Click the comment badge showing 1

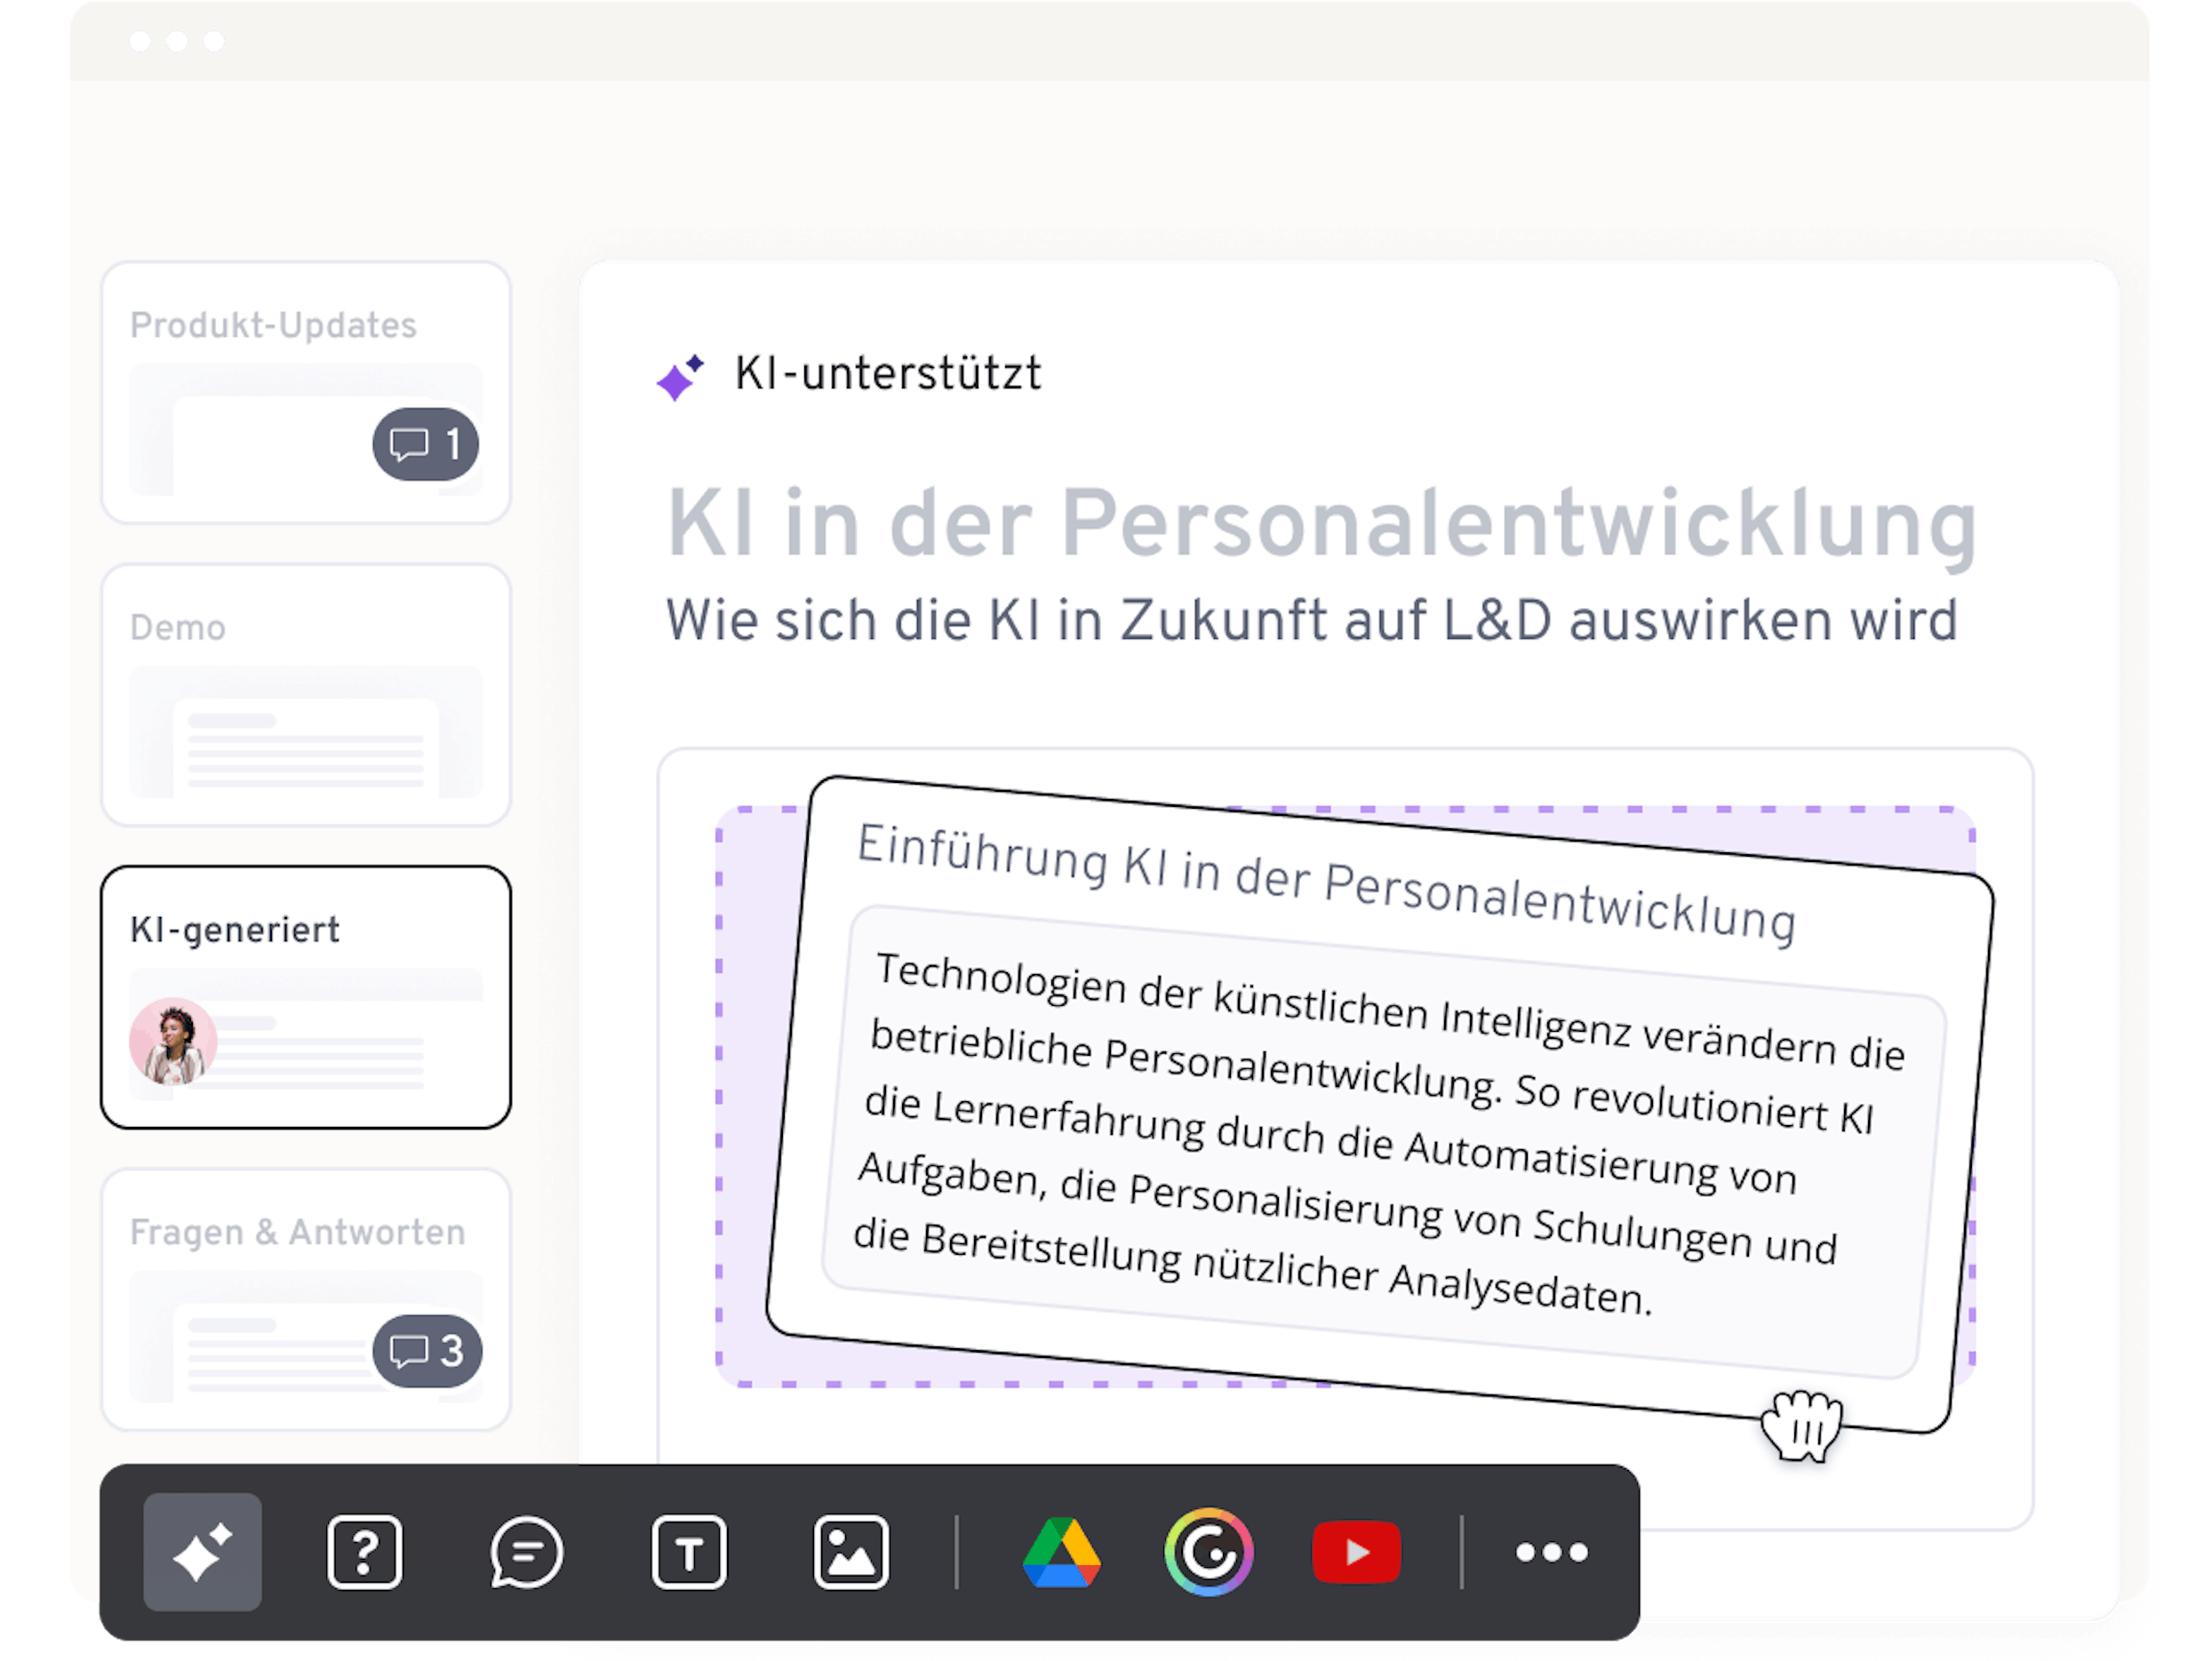click(426, 444)
